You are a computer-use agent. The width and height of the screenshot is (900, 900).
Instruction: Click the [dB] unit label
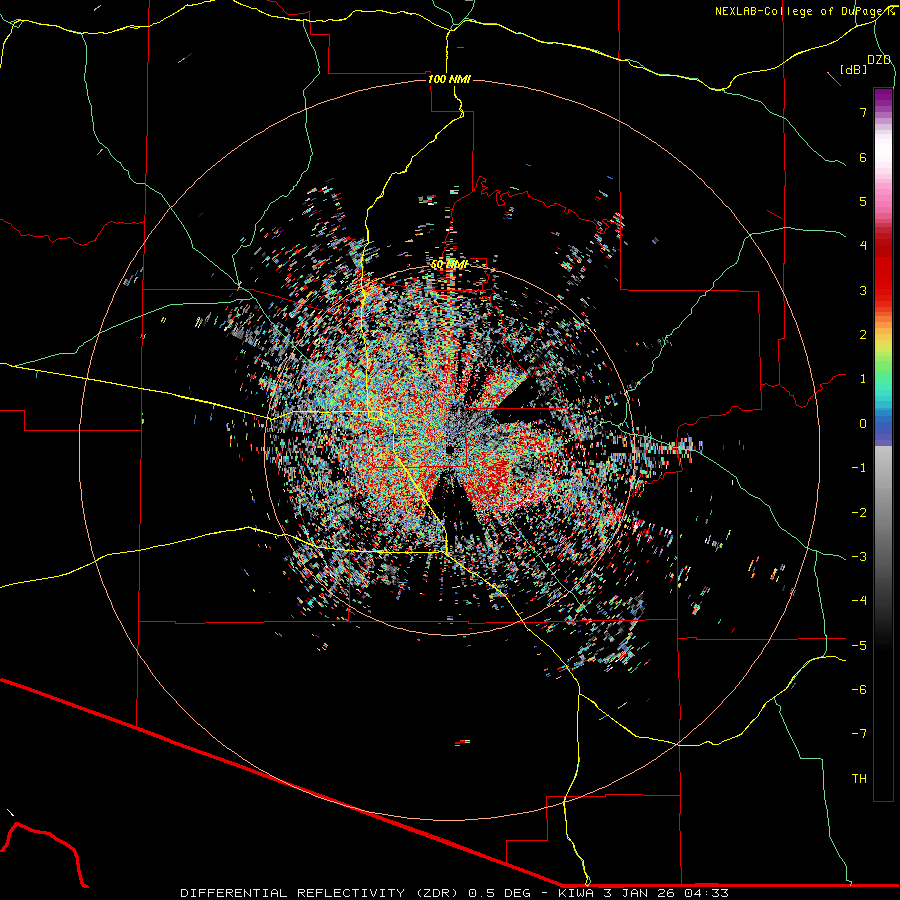[854, 69]
